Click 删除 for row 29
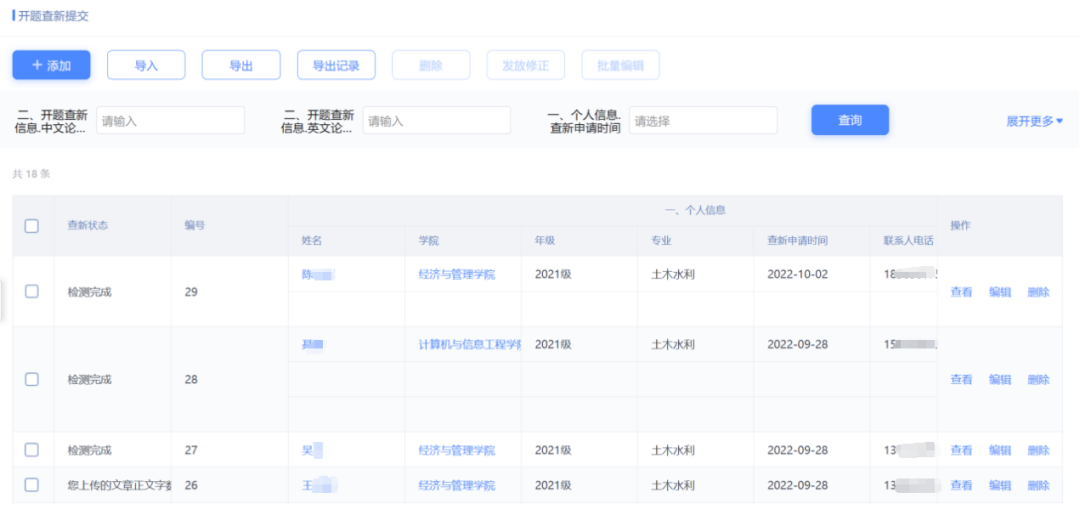Image resolution: width=1080 pixels, height=515 pixels. pos(1039,292)
